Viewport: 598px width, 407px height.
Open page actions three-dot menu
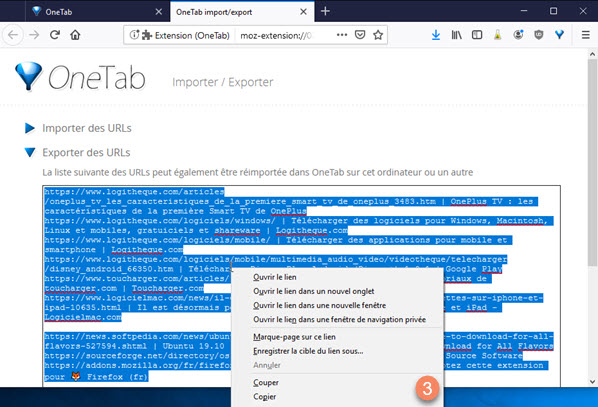pyautogui.click(x=342, y=35)
